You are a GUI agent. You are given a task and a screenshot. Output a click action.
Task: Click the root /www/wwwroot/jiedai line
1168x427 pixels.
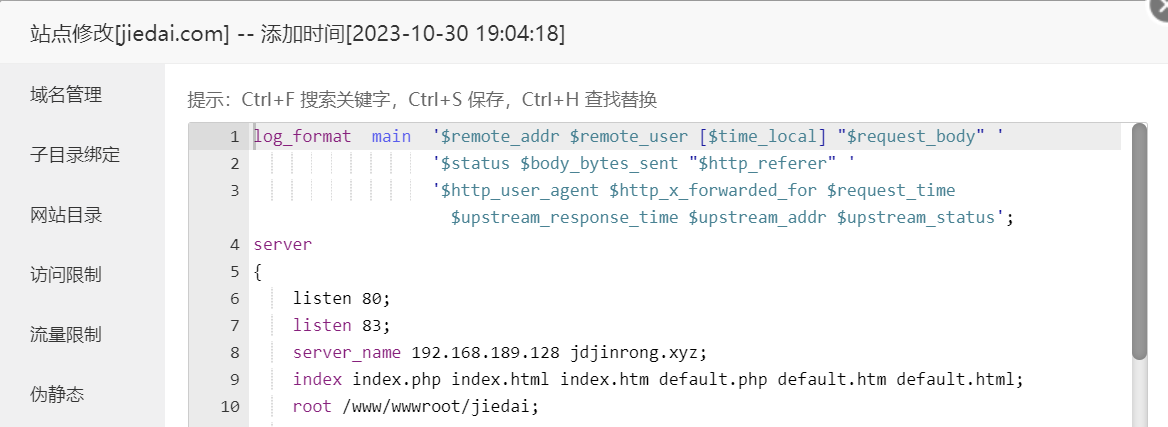415,406
